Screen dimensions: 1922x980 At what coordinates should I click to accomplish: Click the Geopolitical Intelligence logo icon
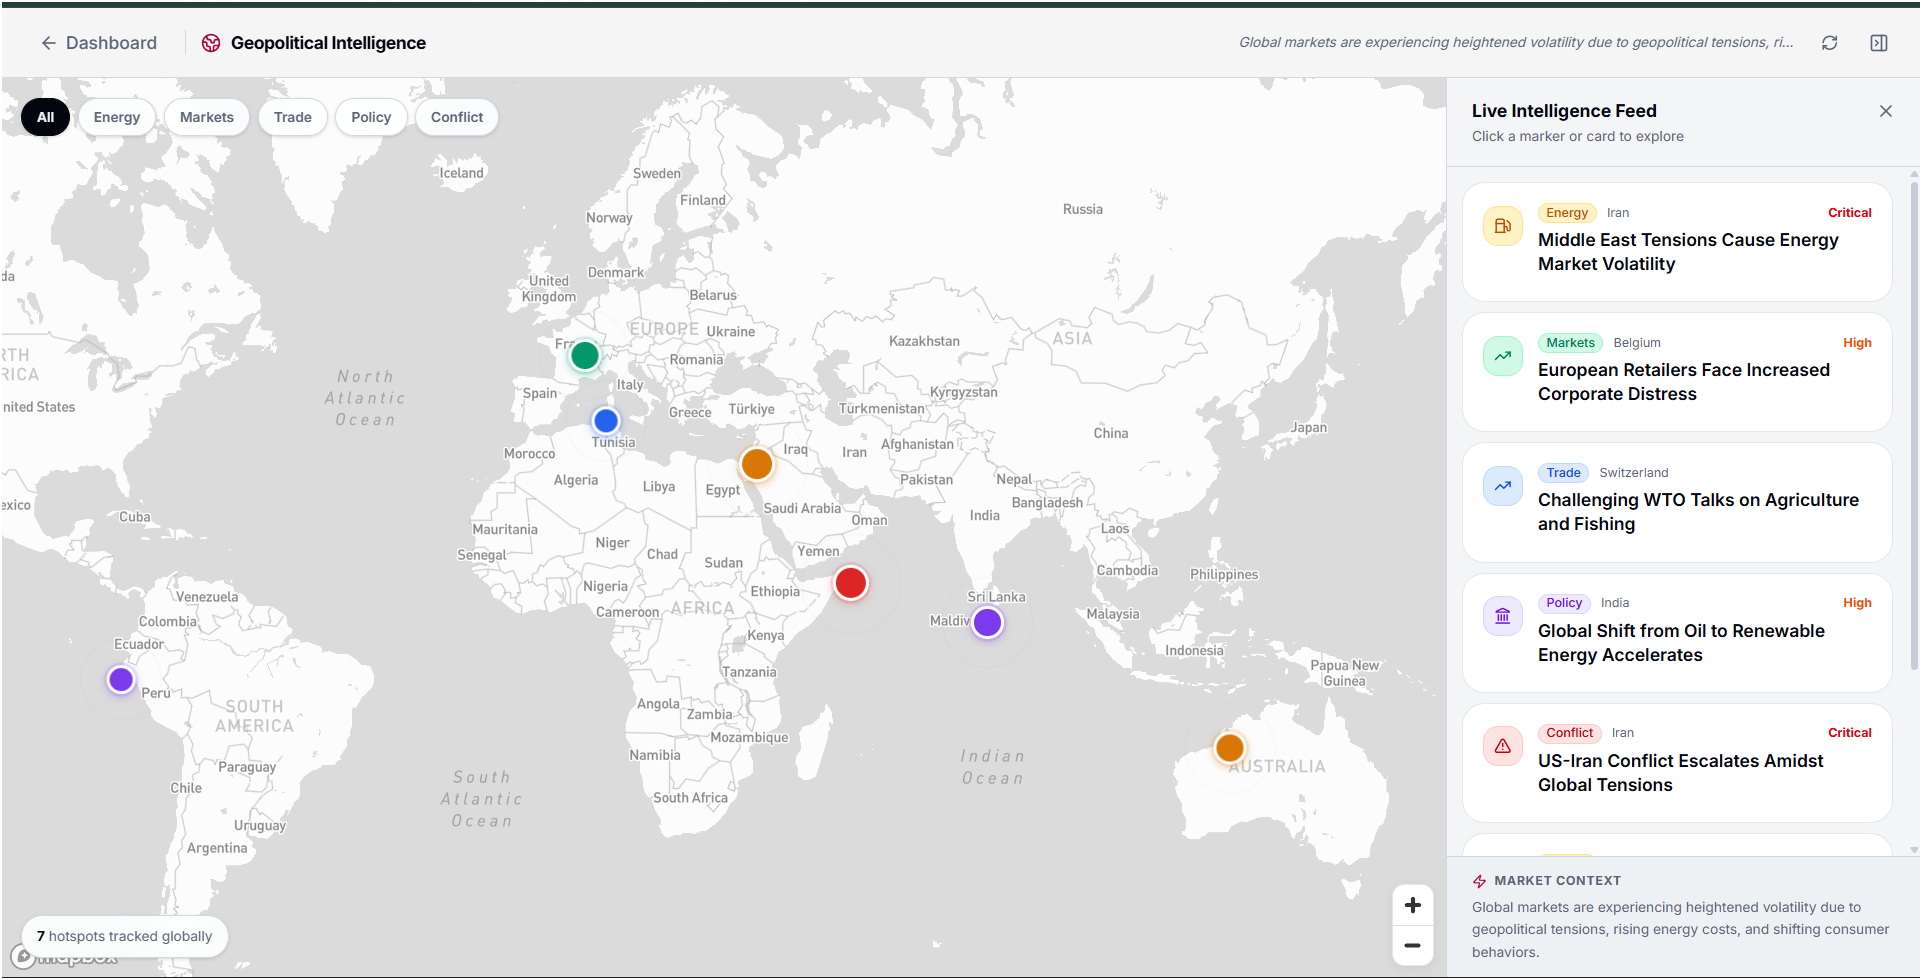(x=211, y=43)
